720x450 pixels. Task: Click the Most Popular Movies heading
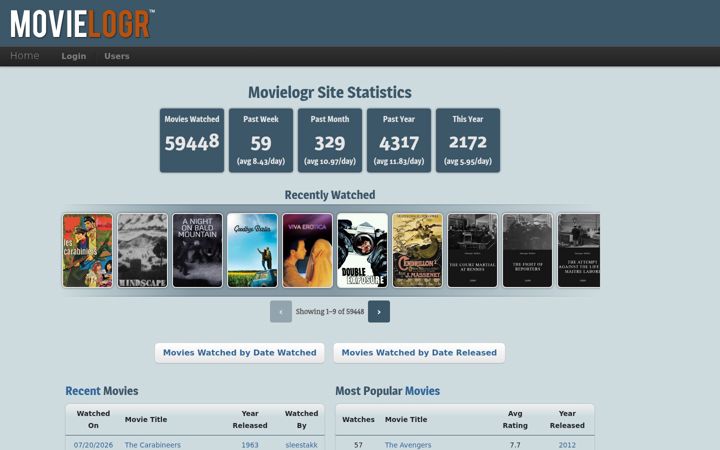coord(388,391)
